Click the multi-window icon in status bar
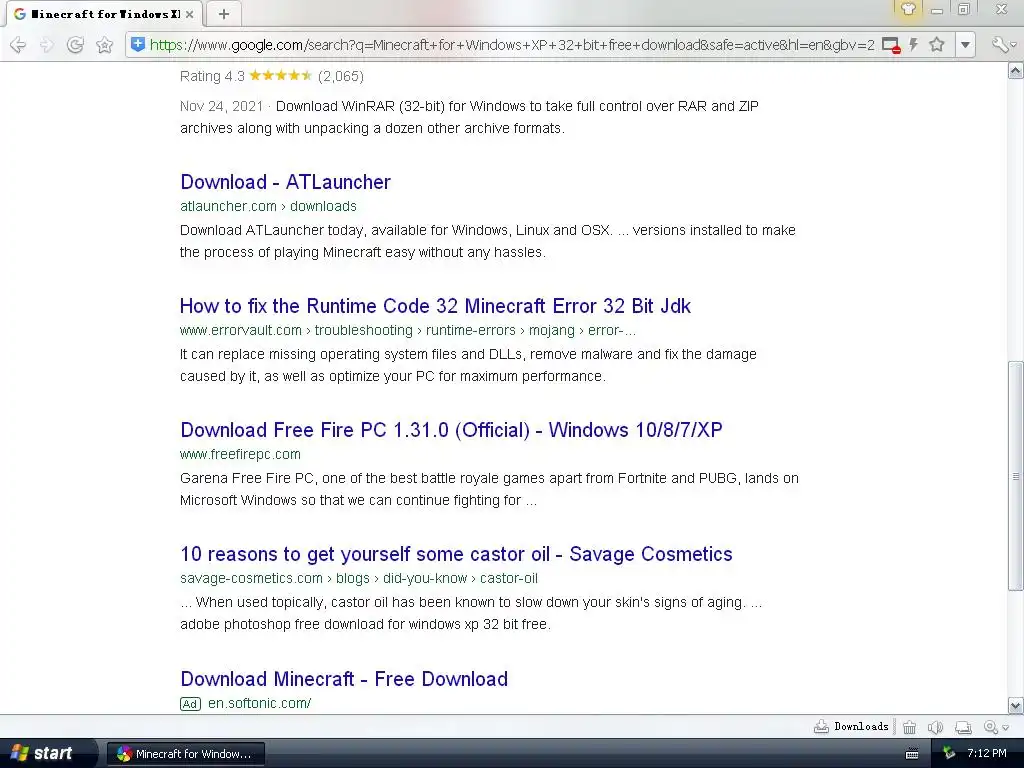The image size is (1024, 768). click(x=963, y=727)
